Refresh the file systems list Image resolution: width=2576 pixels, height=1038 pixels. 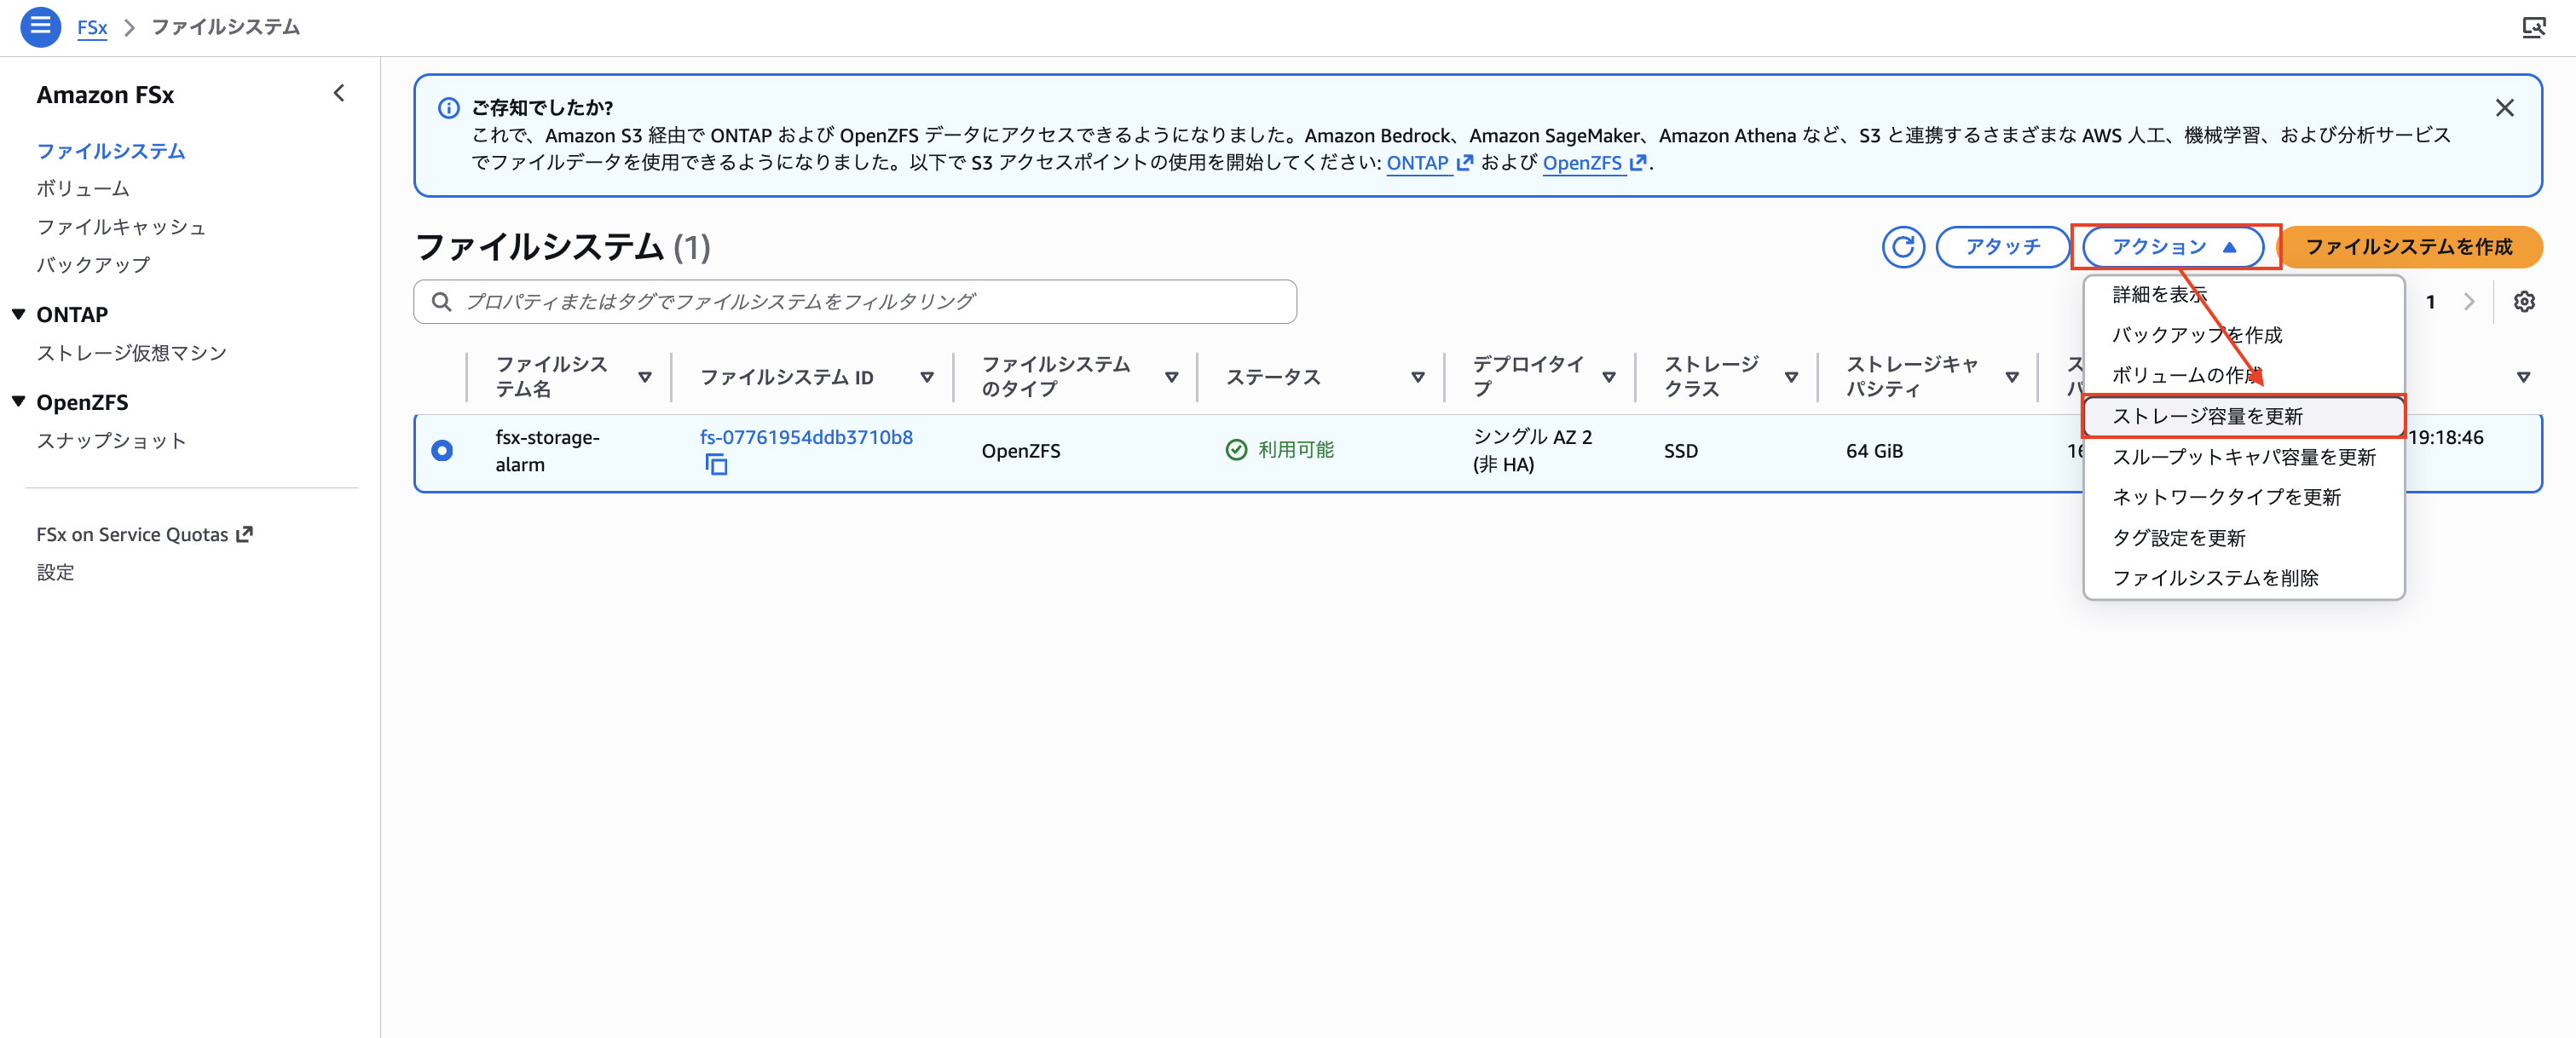[x=1903, y=247]
